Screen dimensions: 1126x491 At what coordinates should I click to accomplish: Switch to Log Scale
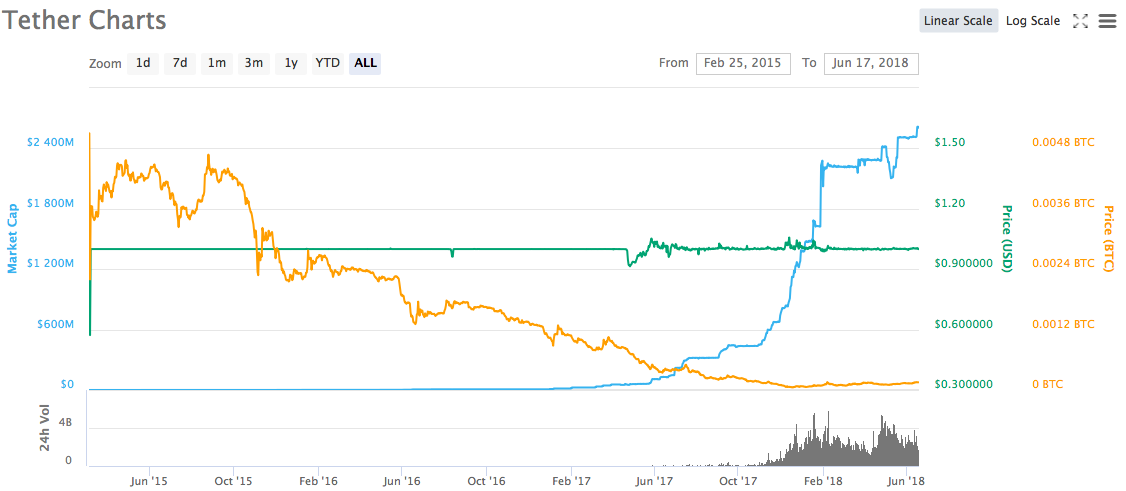(x=1033, y=21)
